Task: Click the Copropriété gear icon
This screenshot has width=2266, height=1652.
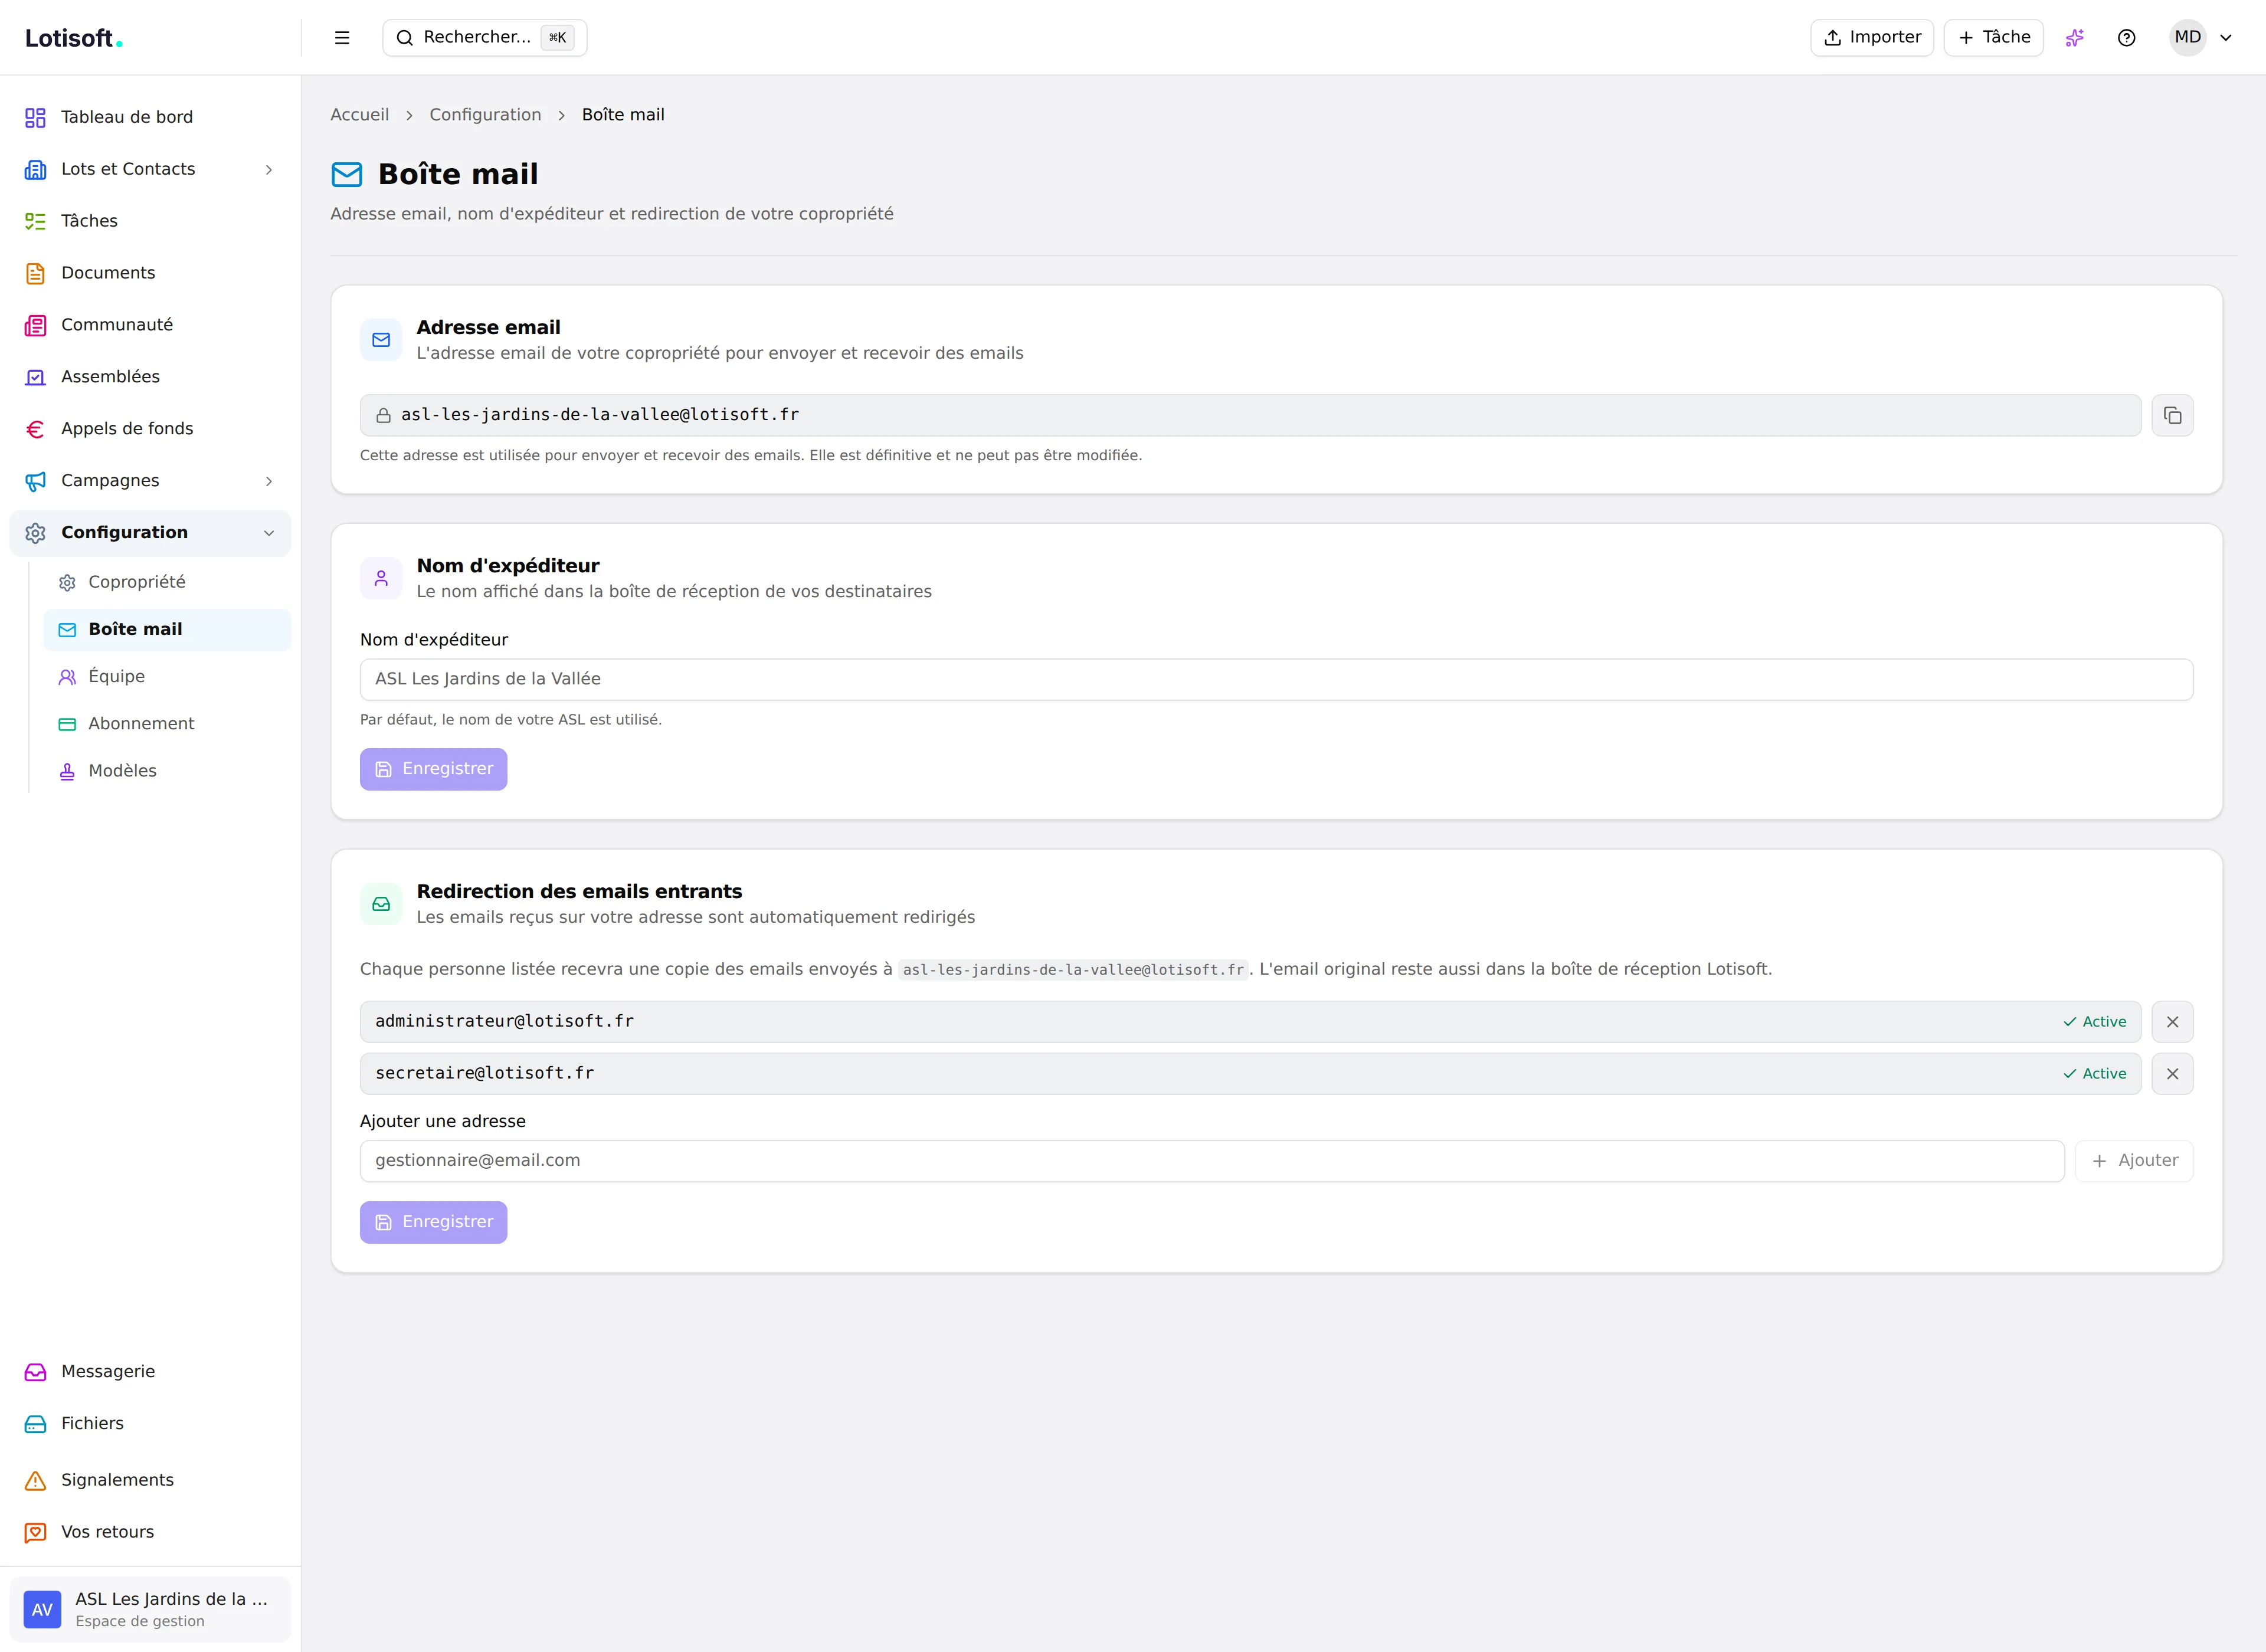Action: [67, 583]
